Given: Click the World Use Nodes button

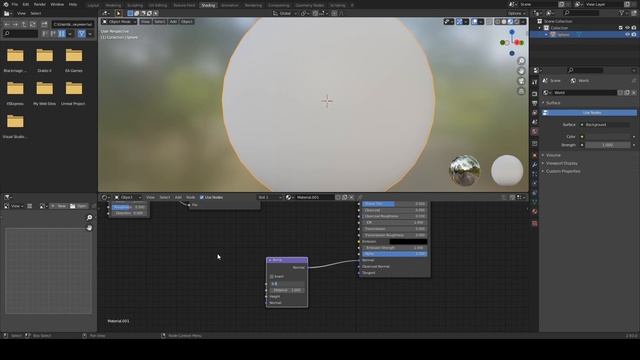Looking at the screenshot, I should (589, 113).
